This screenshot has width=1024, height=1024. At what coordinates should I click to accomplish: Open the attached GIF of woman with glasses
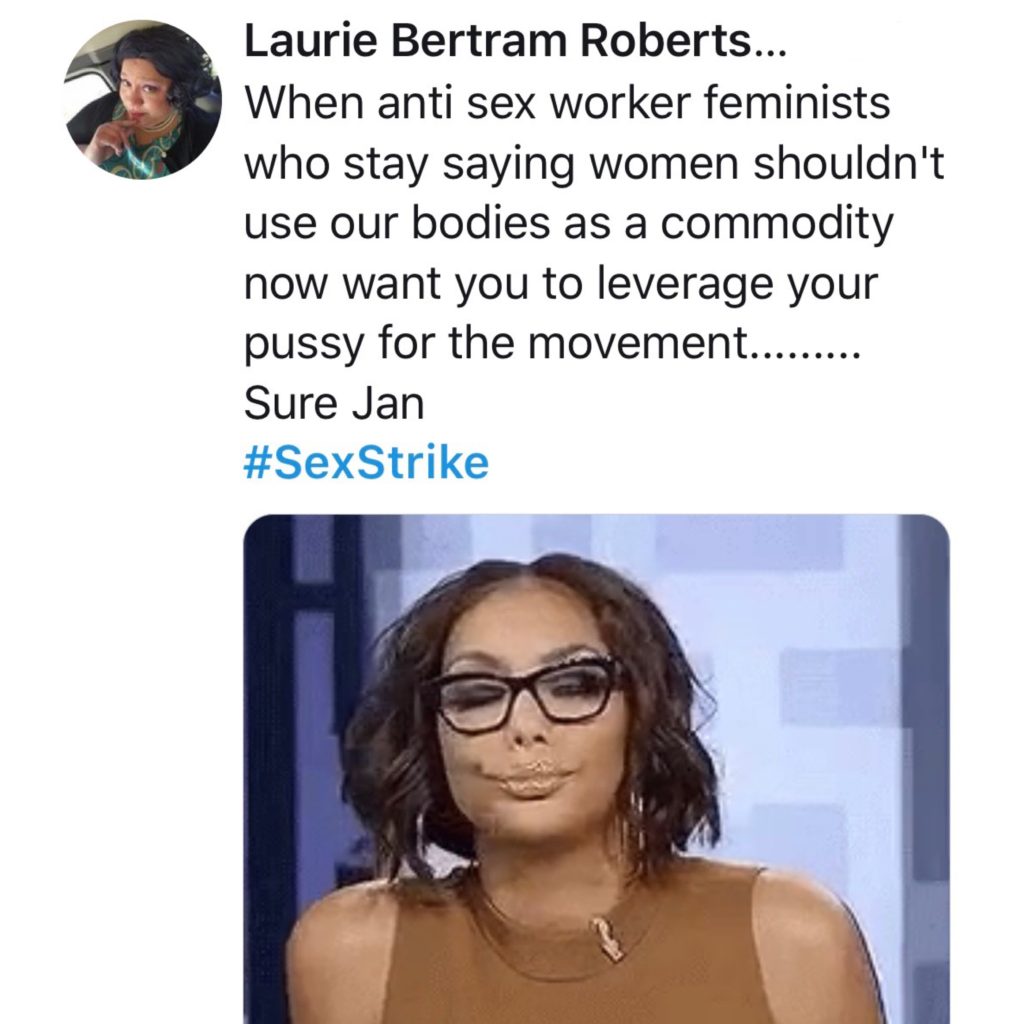point(596,769)
